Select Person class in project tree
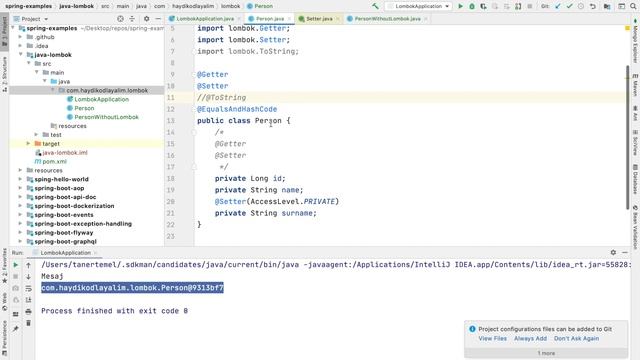 pos(84,108)
